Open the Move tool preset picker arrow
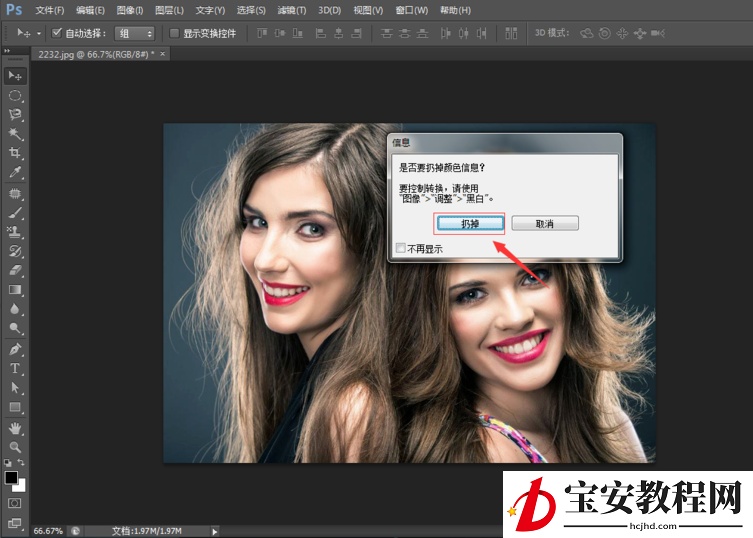The image size is (753, 538). 39,34
